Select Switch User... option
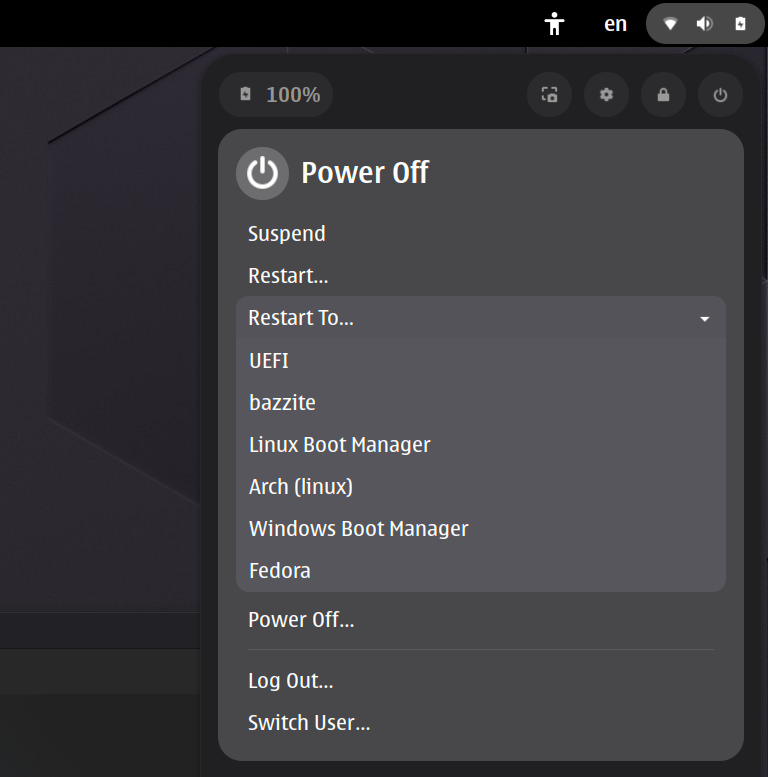The image size is (768, 777). [x=481, y=723]
